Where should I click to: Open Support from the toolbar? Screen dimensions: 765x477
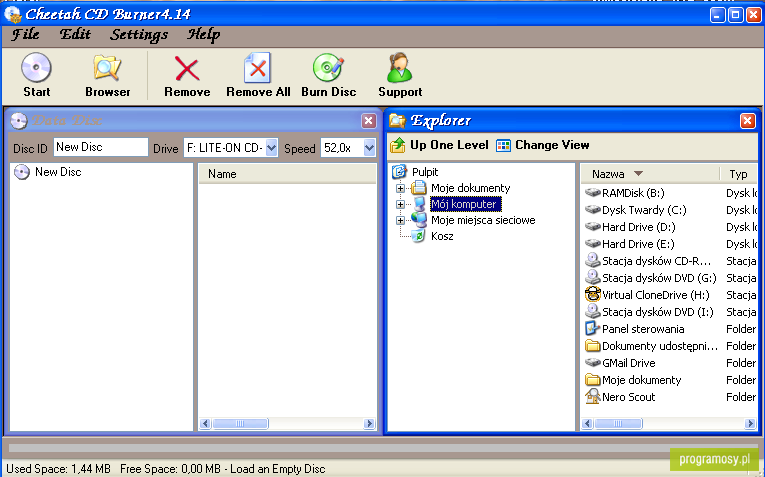400,67
